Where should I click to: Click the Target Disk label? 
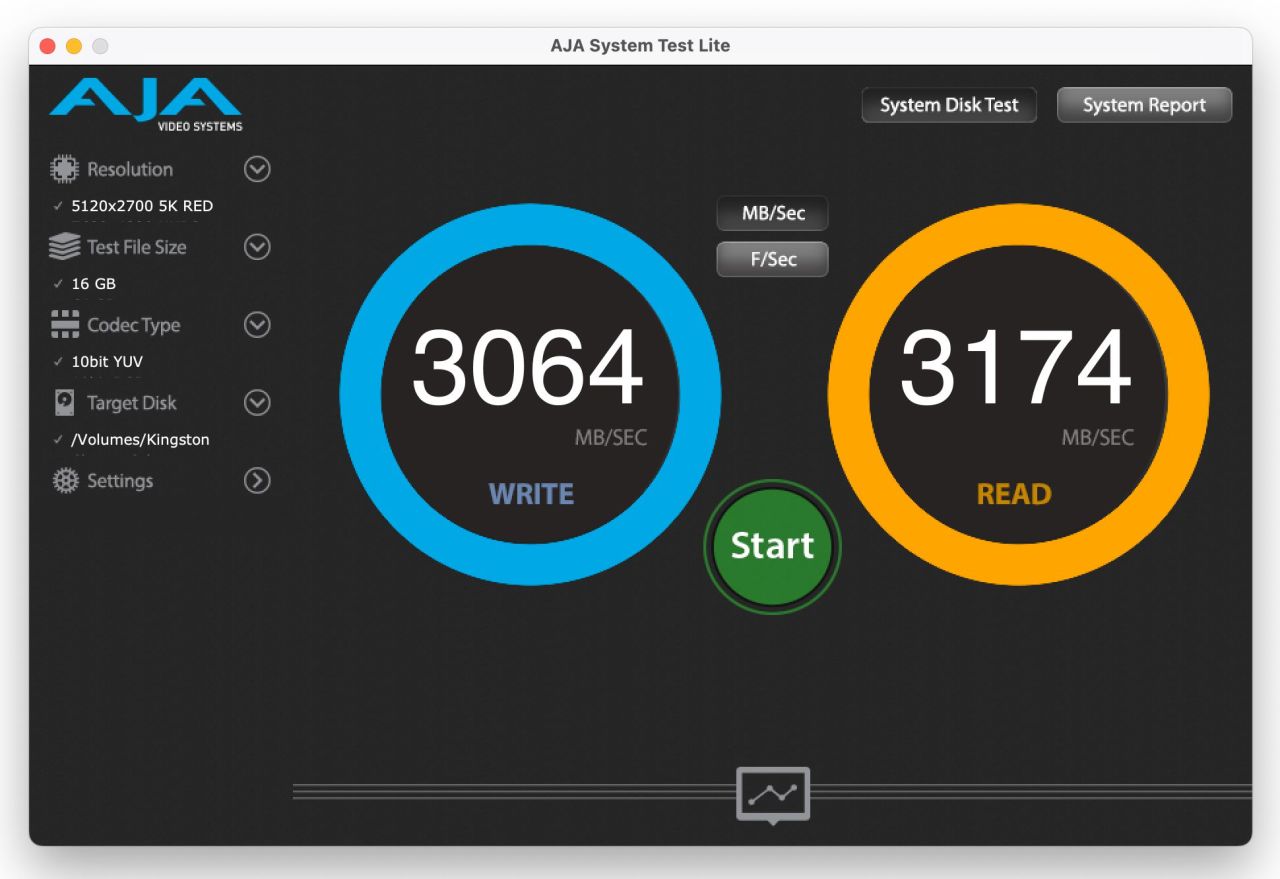pos(132,403)
